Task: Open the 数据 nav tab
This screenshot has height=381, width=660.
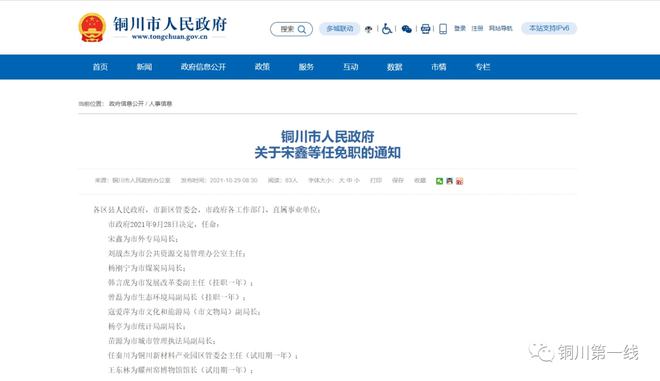Action: 395,67
